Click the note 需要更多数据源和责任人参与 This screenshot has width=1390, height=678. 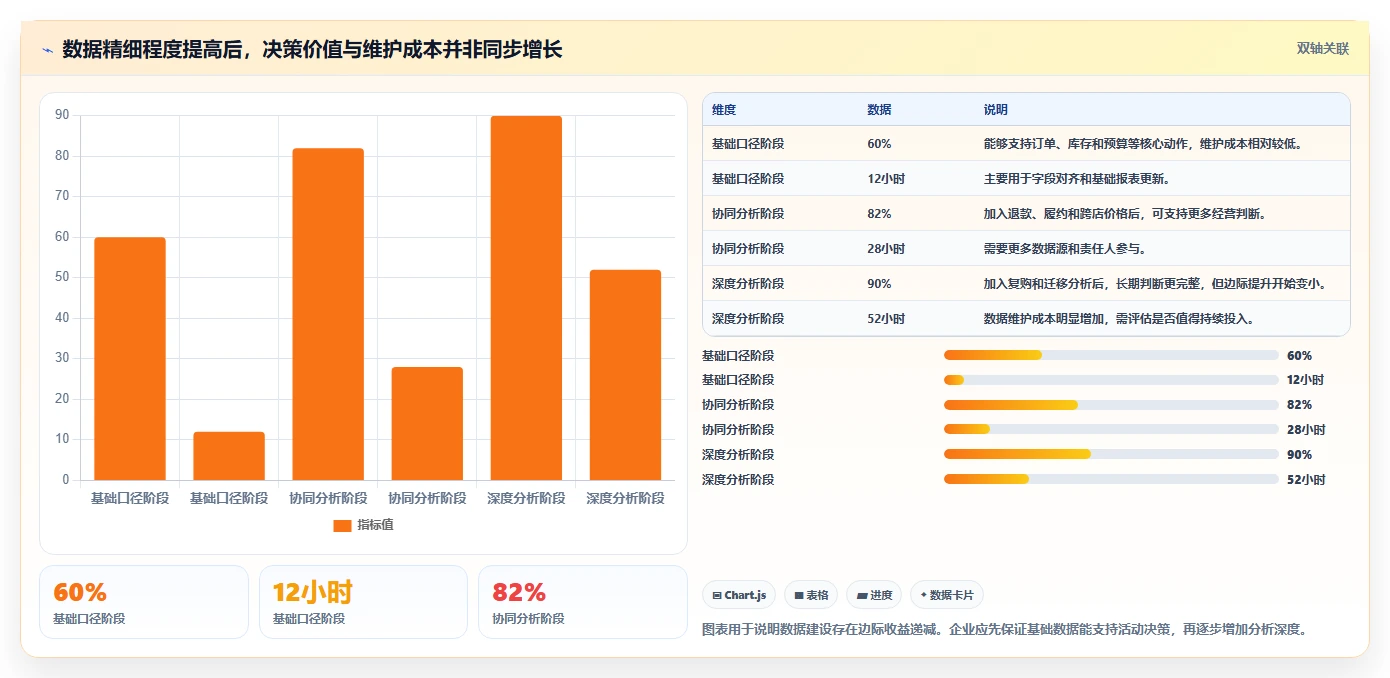pos(1065,249)
